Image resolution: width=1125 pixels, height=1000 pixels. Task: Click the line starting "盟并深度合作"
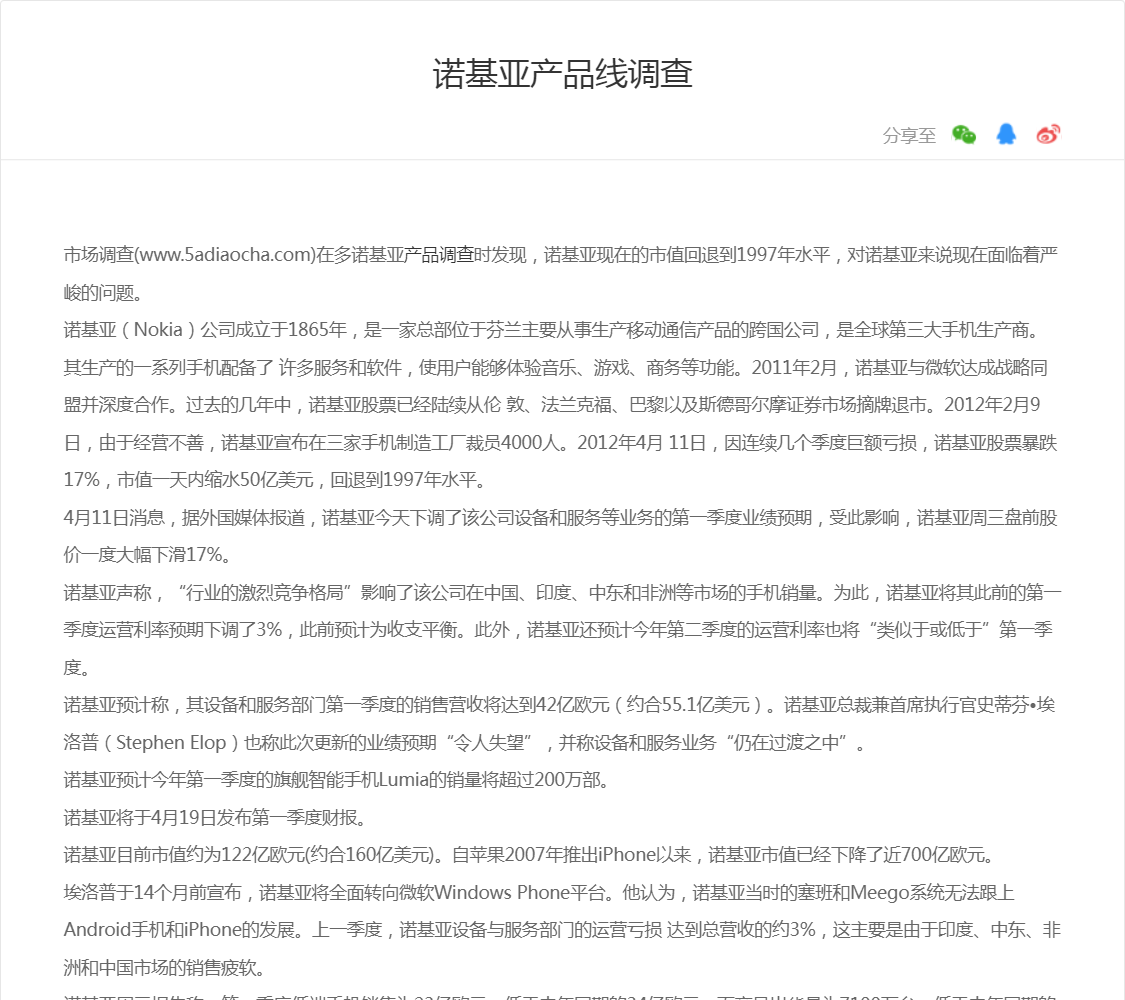pyautogui.click(x=552, y=405)
